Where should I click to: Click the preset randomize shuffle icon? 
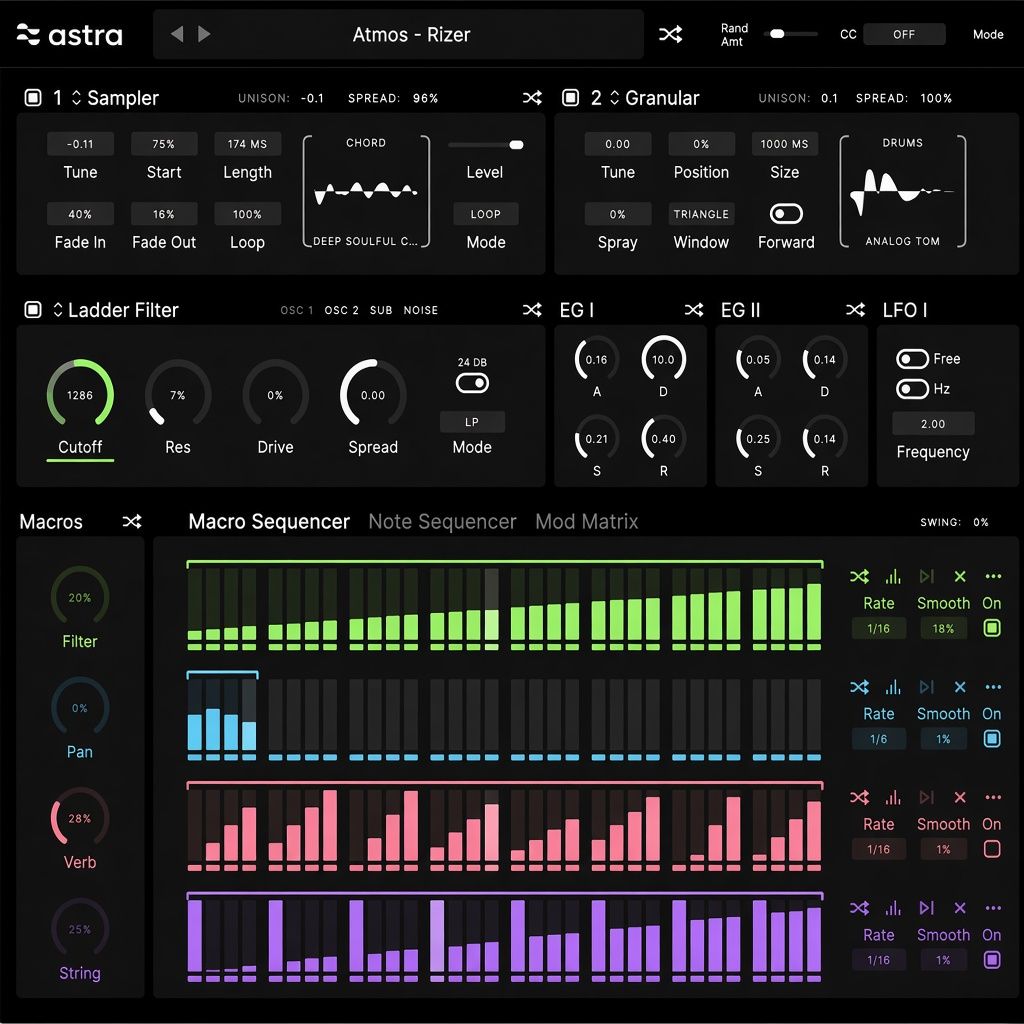670,34
